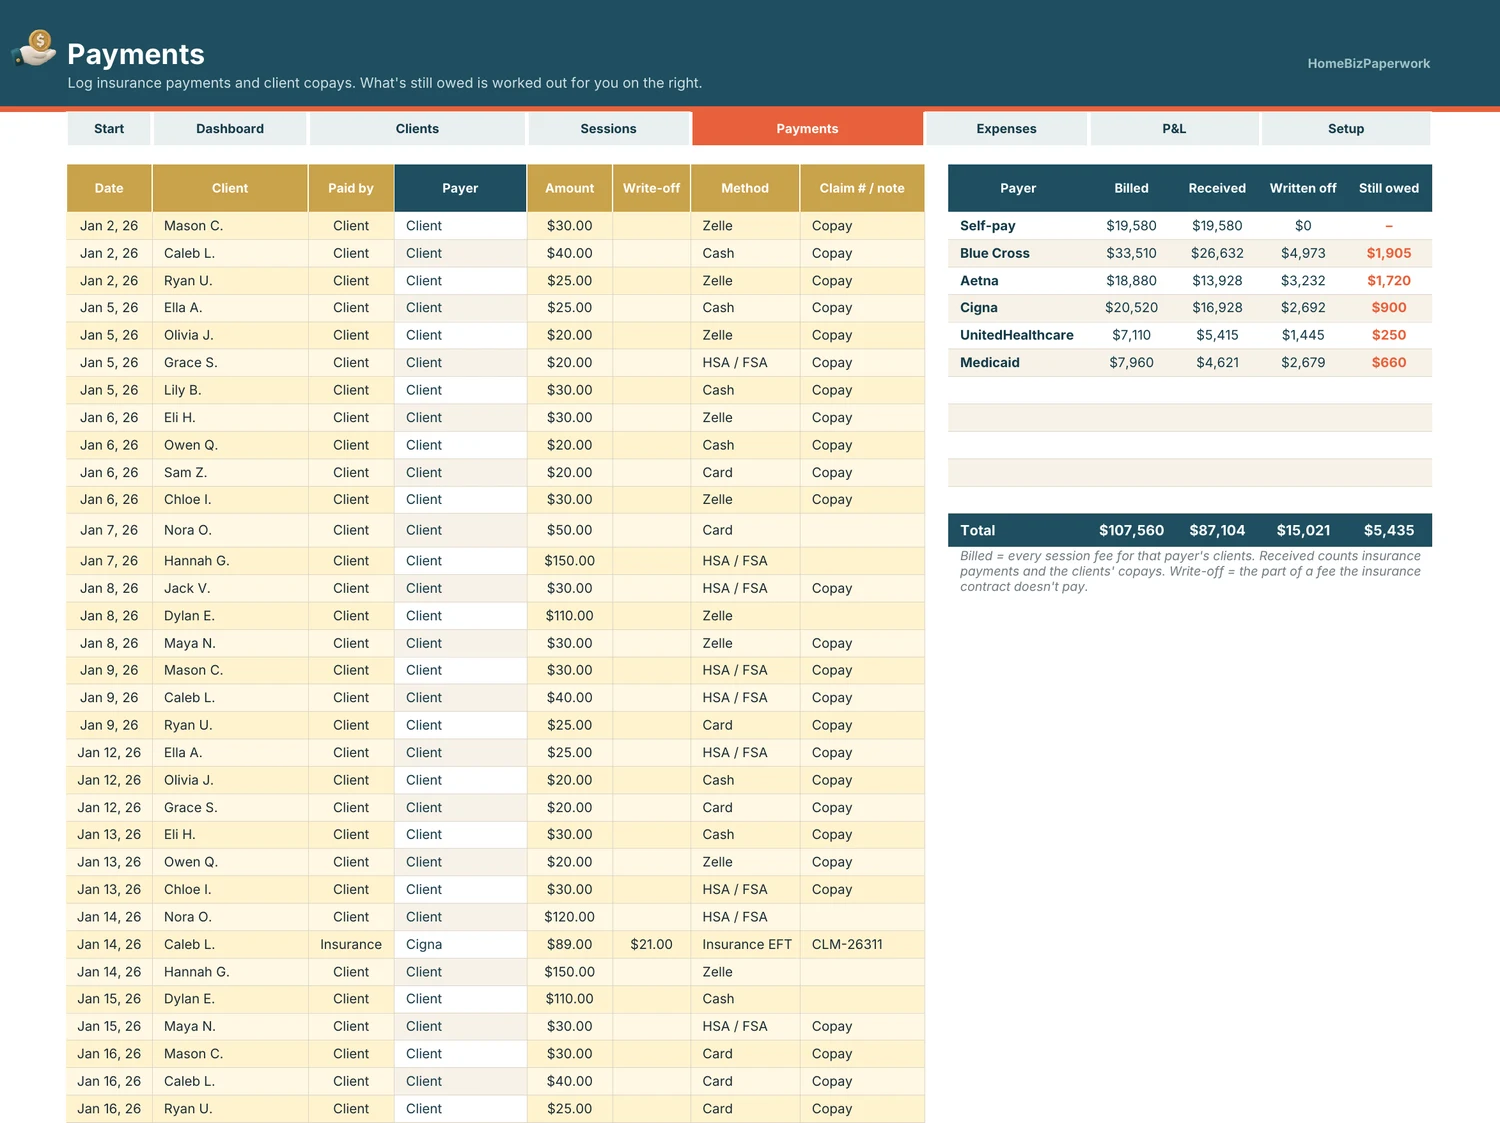The image size is (1500, 1123).
Task: Click the Self-pay summary row label
Action: coord(987,226)
